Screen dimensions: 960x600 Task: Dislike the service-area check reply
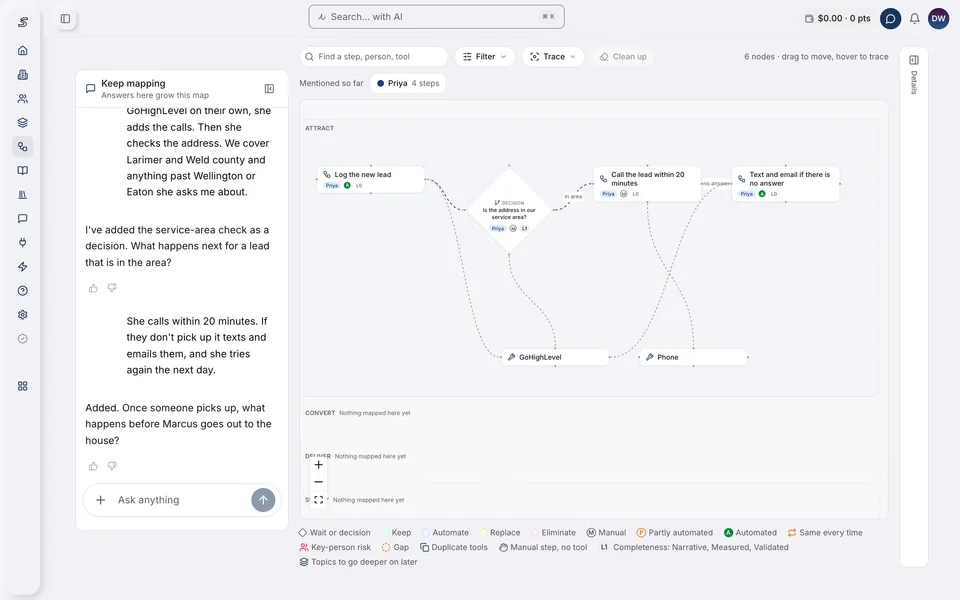pyautogui.click(x=112, y=288)
